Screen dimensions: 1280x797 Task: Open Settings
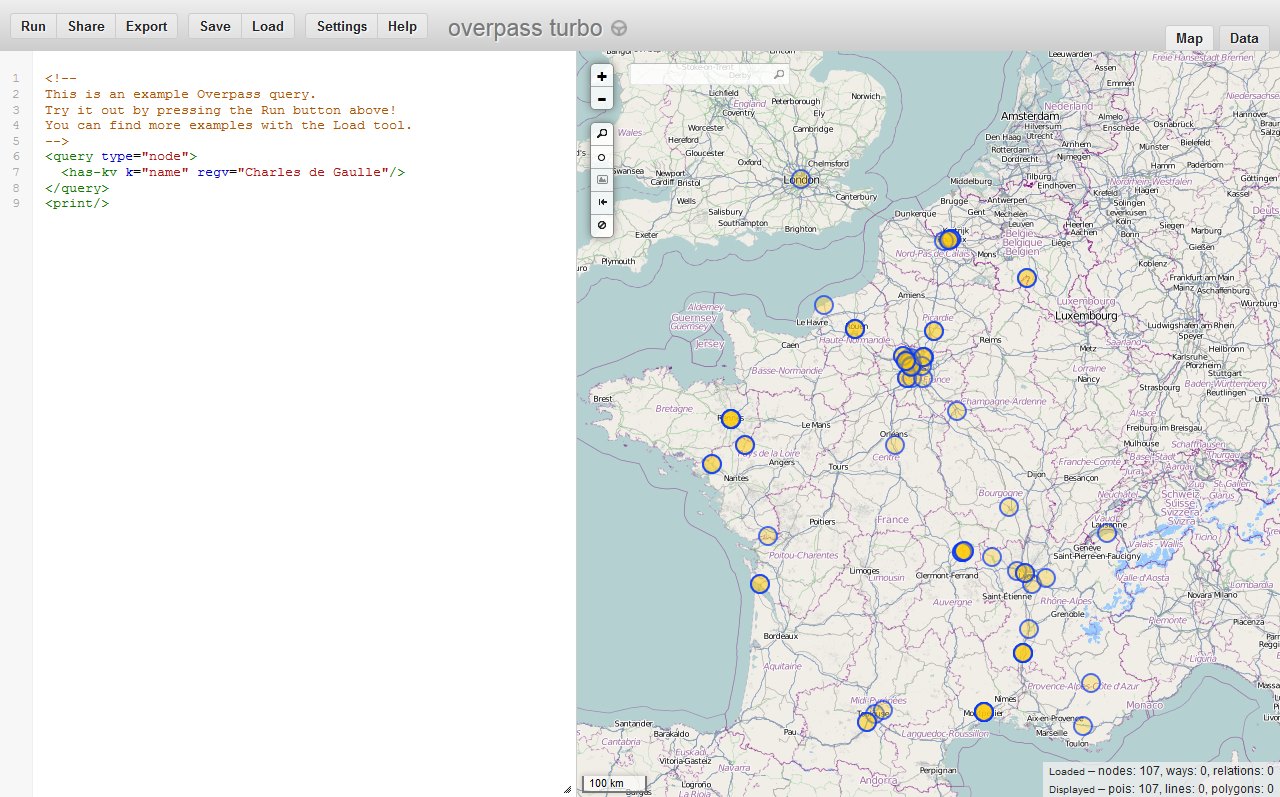tap(341, 26)
